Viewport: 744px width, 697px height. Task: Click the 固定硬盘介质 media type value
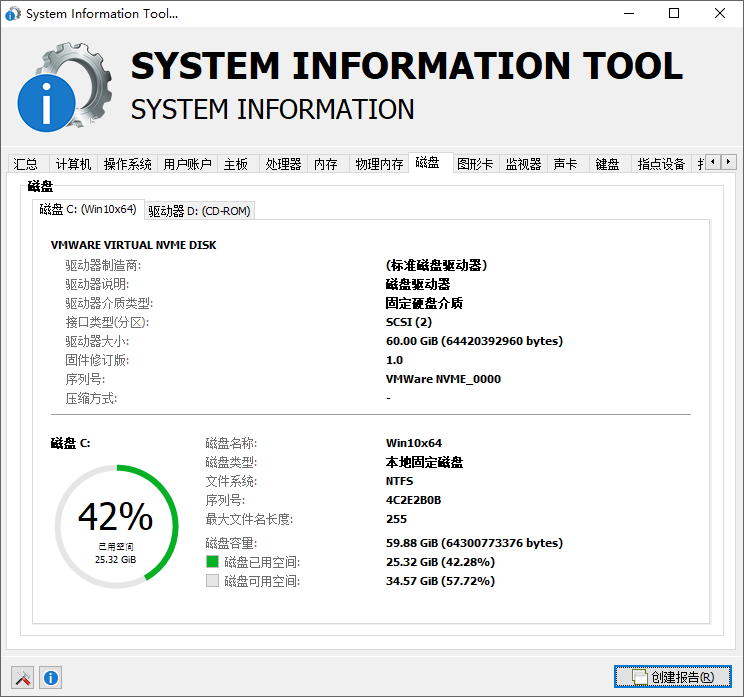coord(424,303)
